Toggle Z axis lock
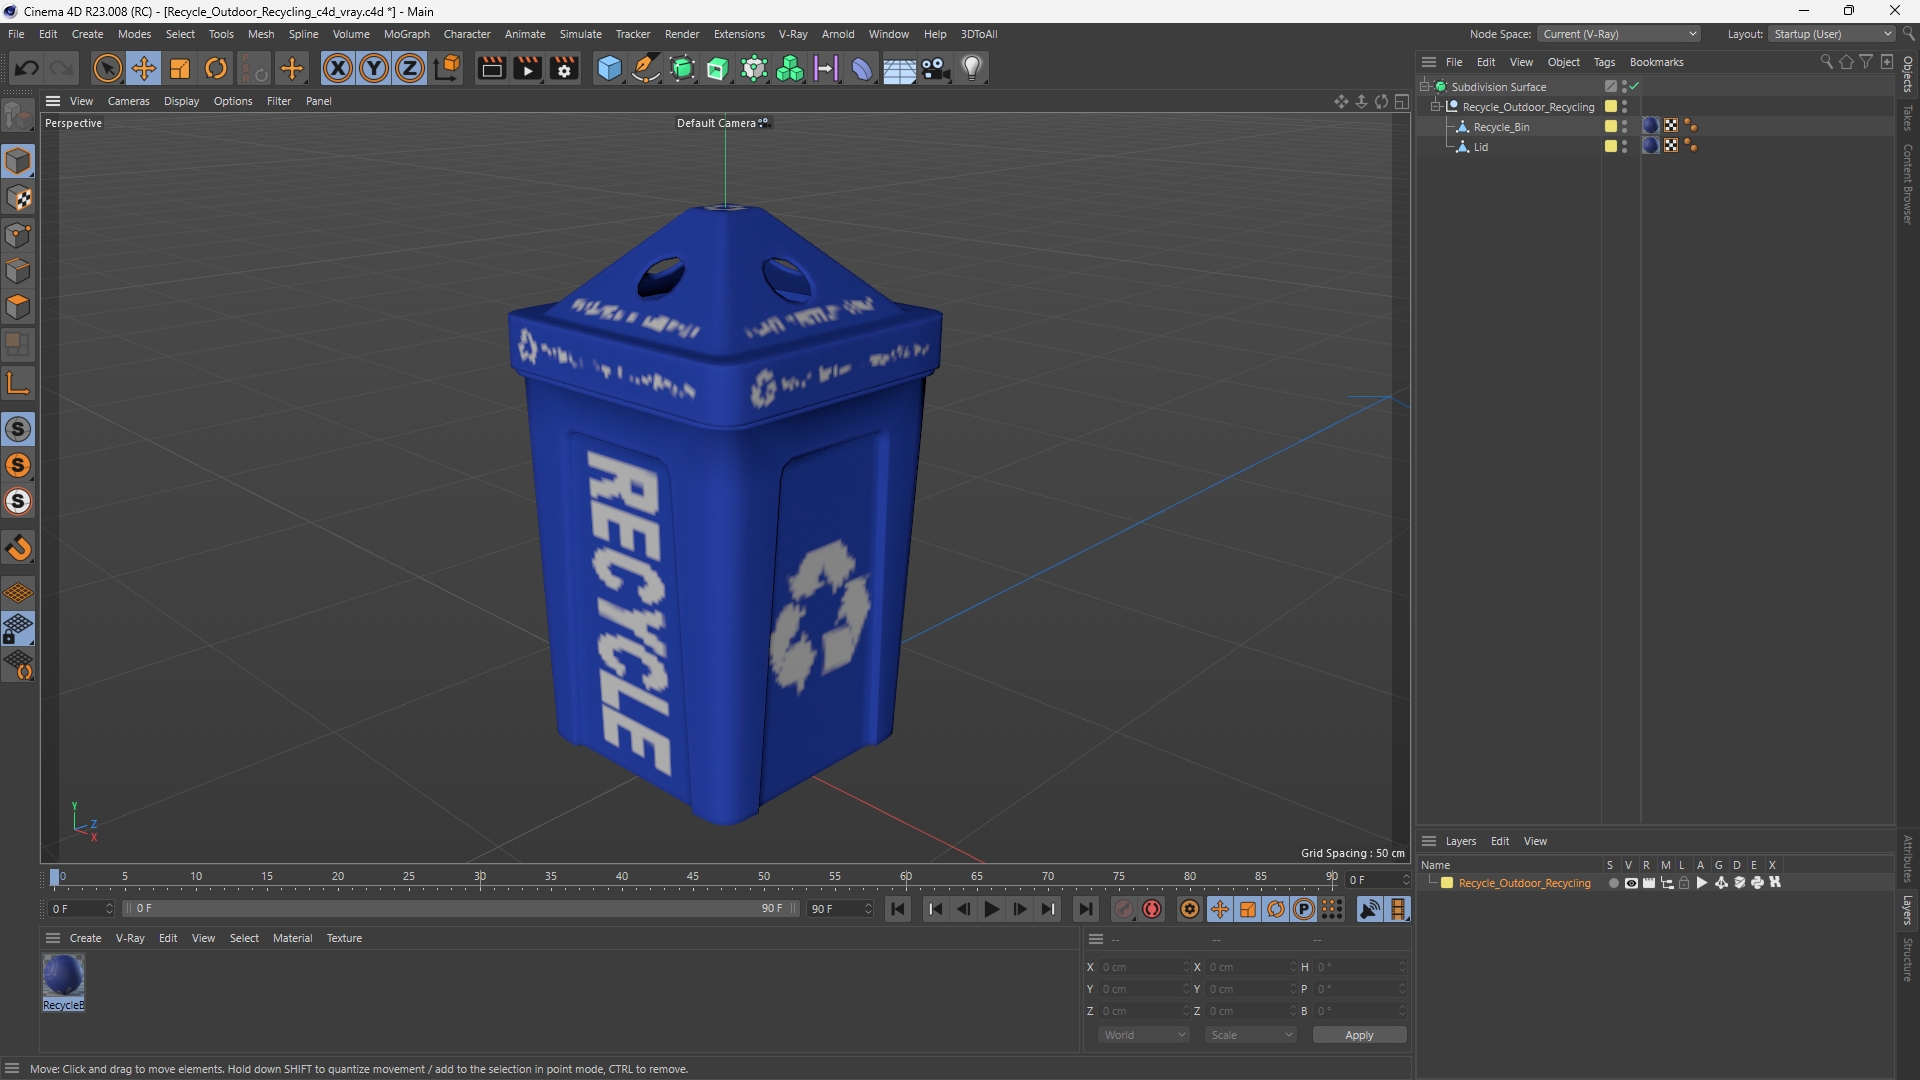The width and height of the screenshot is (1920, 1080). [x=410, y=68]
